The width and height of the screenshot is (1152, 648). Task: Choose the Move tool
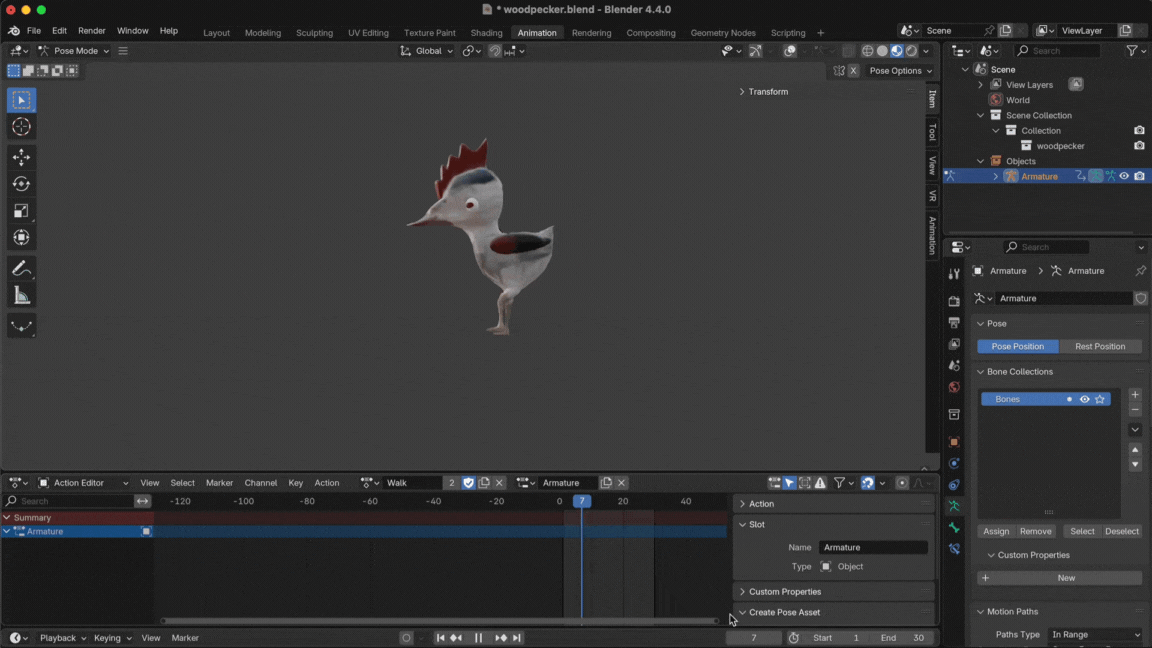point(21,156)
